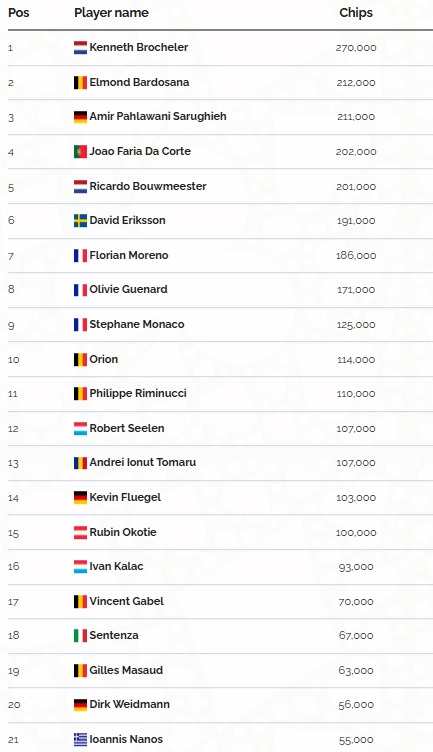433x752 pixels.
Task: Click the Italian flag beside Sentenza
Action: 81,635
